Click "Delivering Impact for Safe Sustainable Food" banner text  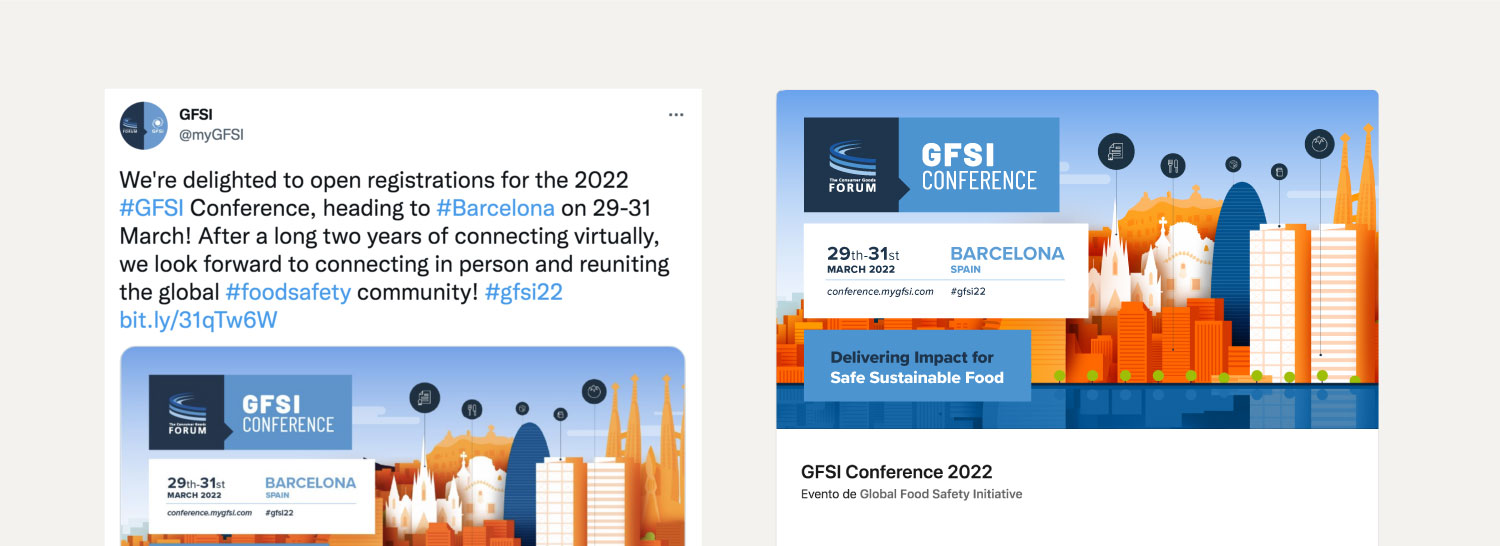tap(917, 367)
